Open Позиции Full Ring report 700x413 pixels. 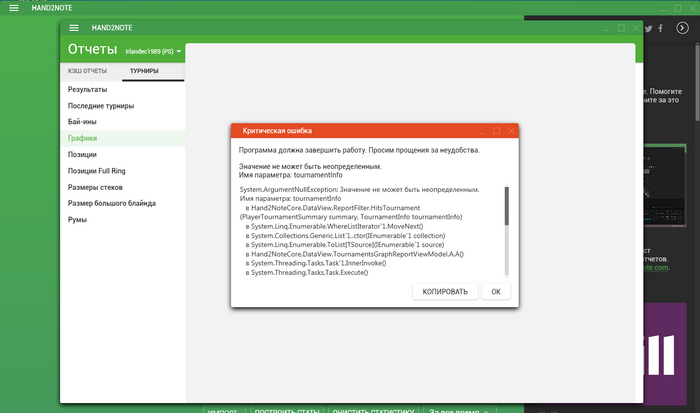tap(123, 171)
